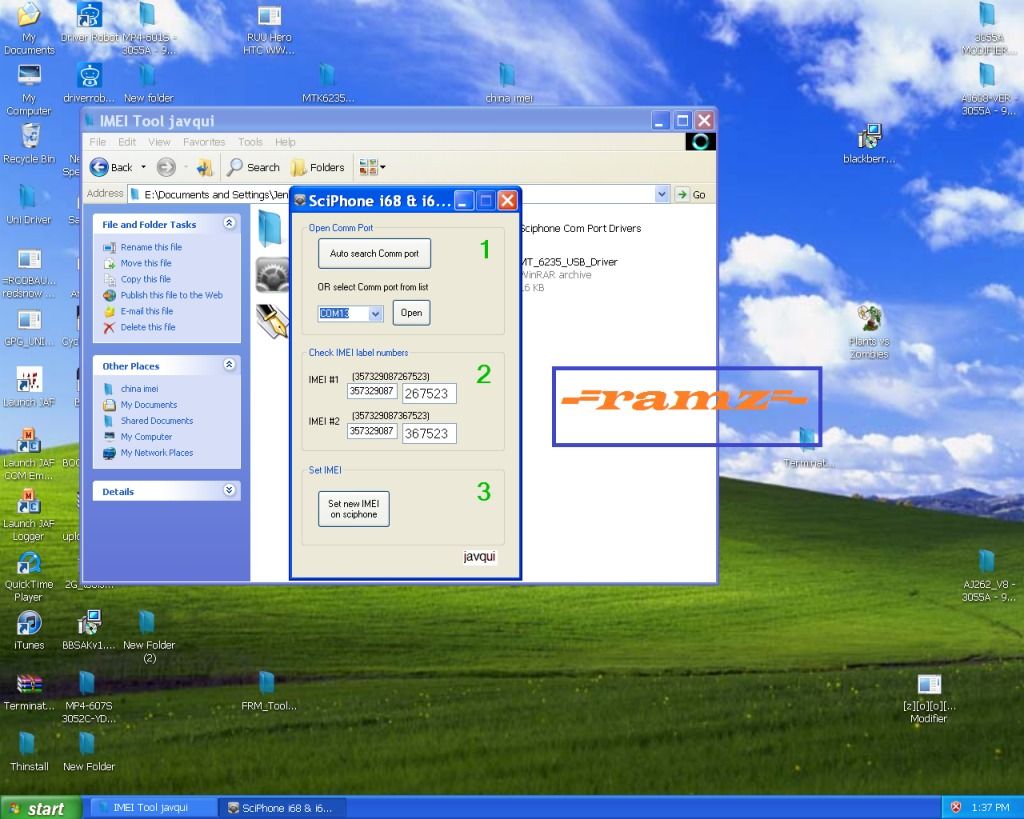This screenshot has height=819, width=1024.
Task: Click the Explorer Back arrow icon
Action: tap(100, 167)
